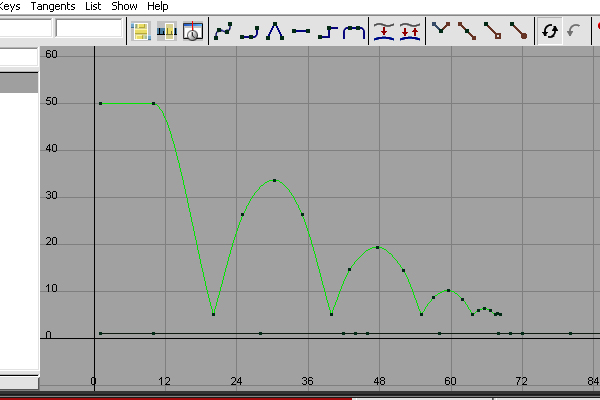
Task: Click the grayed Load From Selection arrow icon
Action: tap(574, 31)
